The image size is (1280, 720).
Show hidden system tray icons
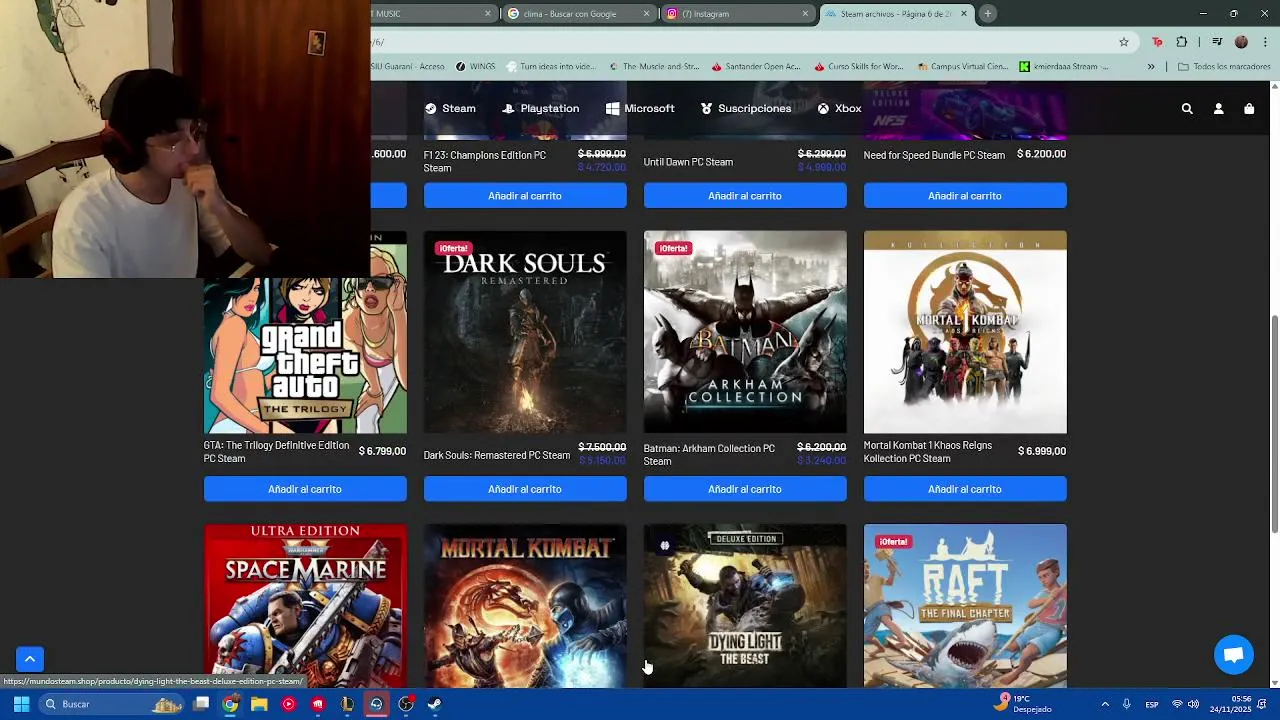(x=1104, y=704)
